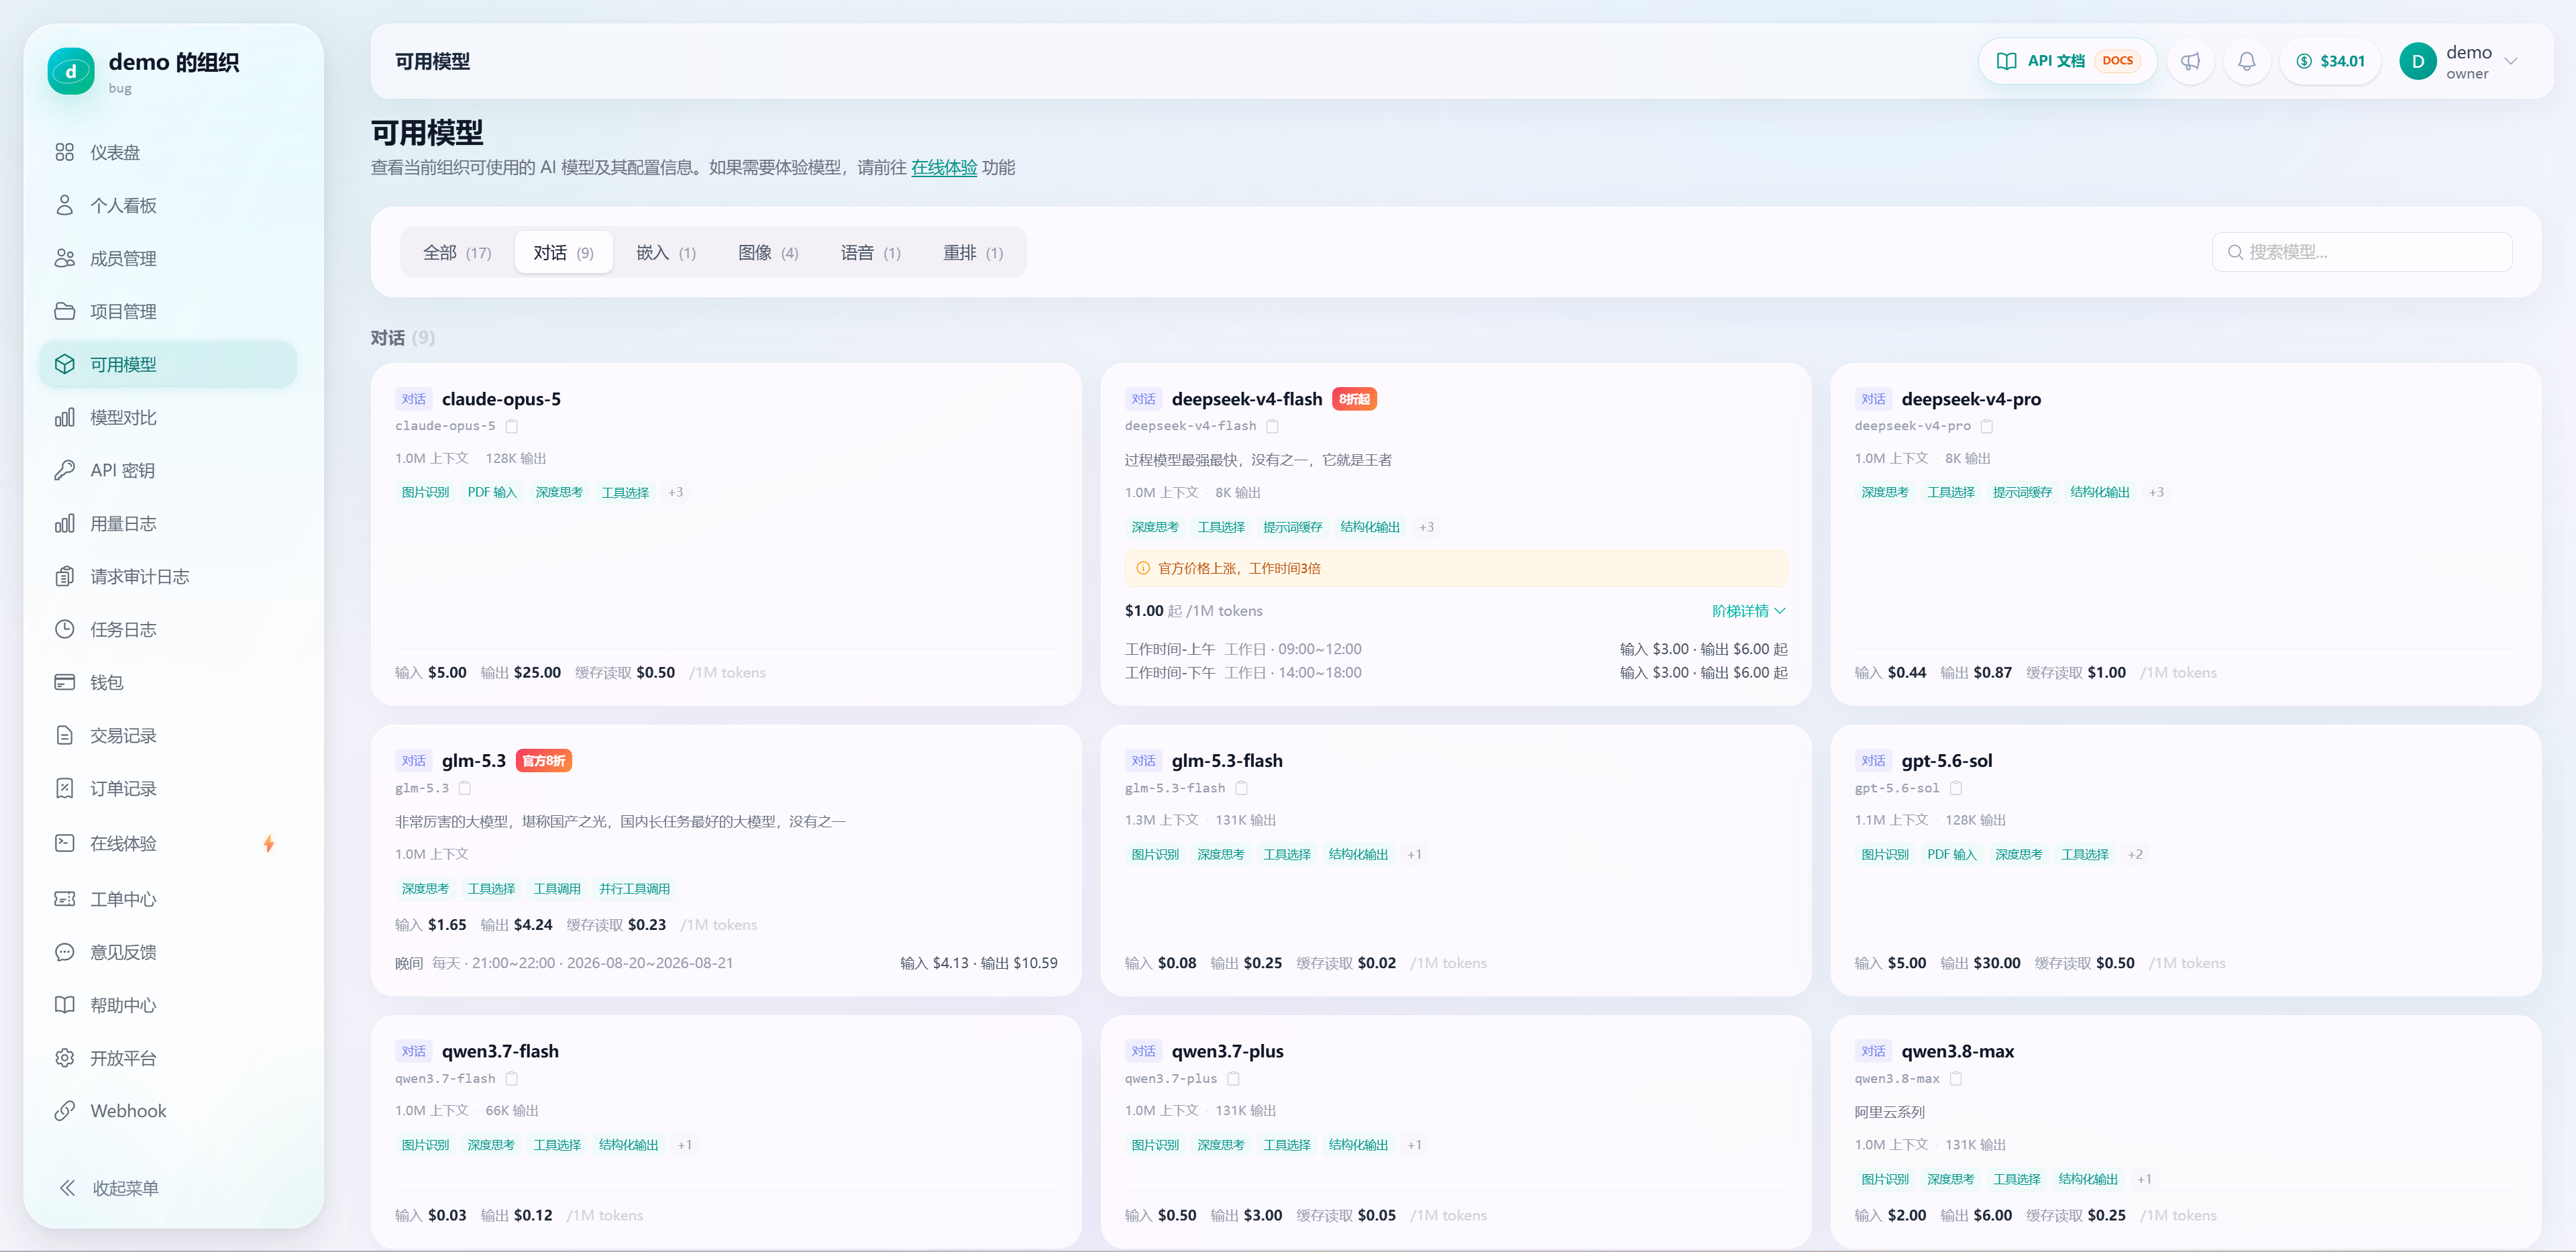Follow the 在线体验 link in description
This screenshot has width=2576, height=1252.
943,167
